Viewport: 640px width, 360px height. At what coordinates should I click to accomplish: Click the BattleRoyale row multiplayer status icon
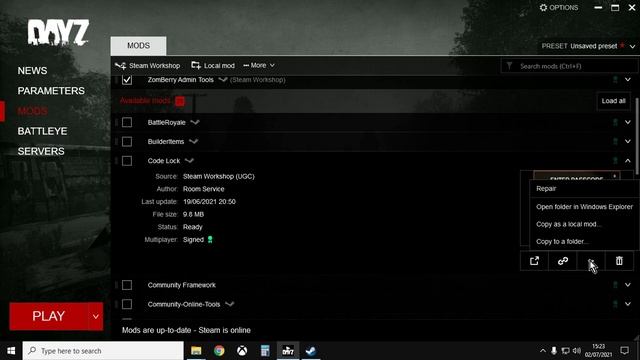(x=615, y=122)
